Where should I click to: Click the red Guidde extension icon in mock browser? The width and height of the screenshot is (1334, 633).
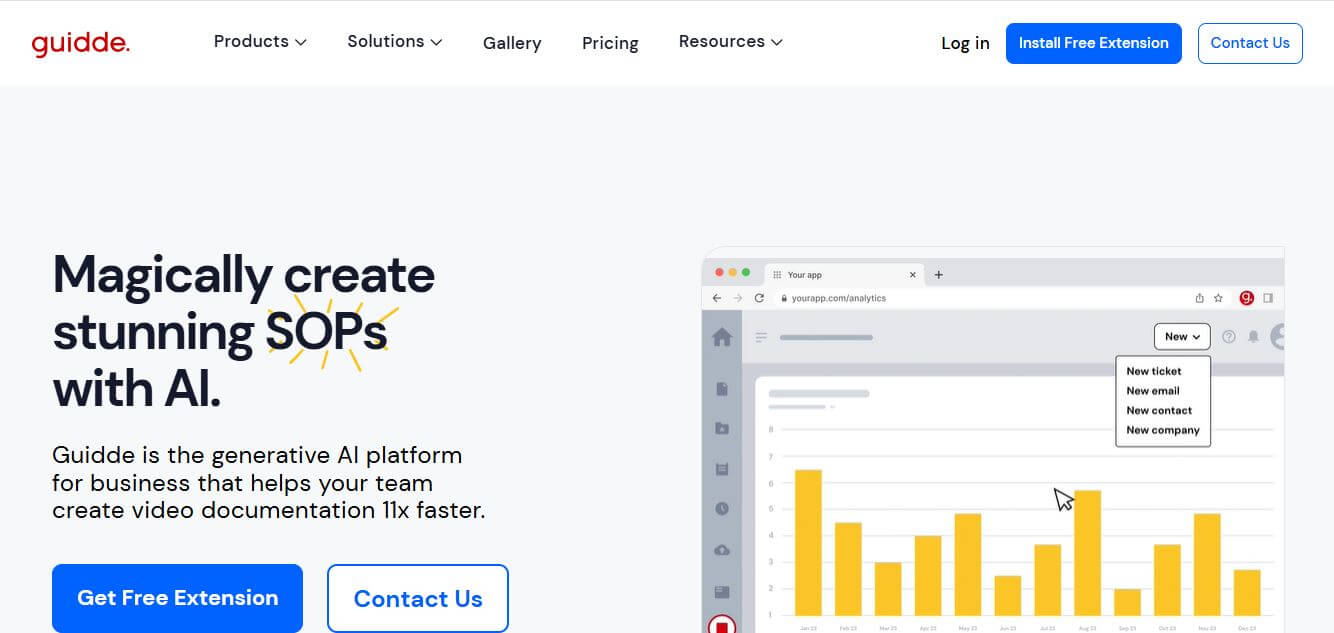coord(1246,298)
